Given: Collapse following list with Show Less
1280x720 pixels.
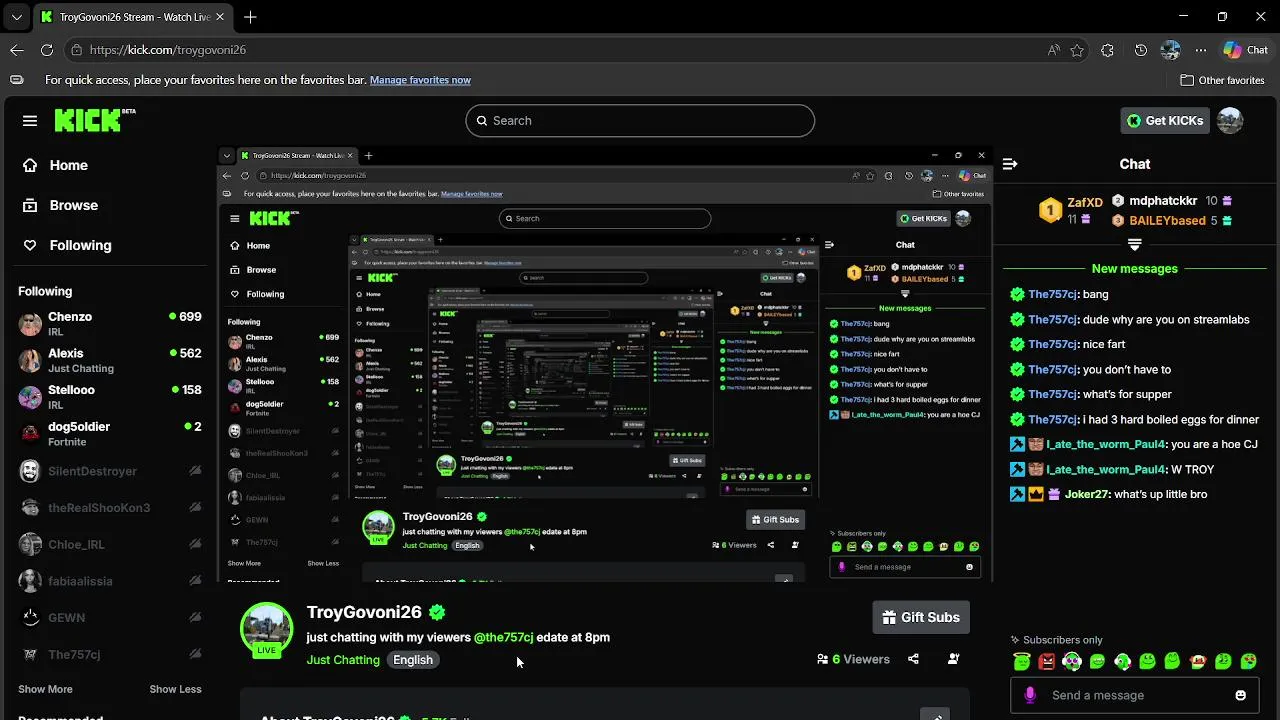Looking at the screenshot, I should click(175, 689).
